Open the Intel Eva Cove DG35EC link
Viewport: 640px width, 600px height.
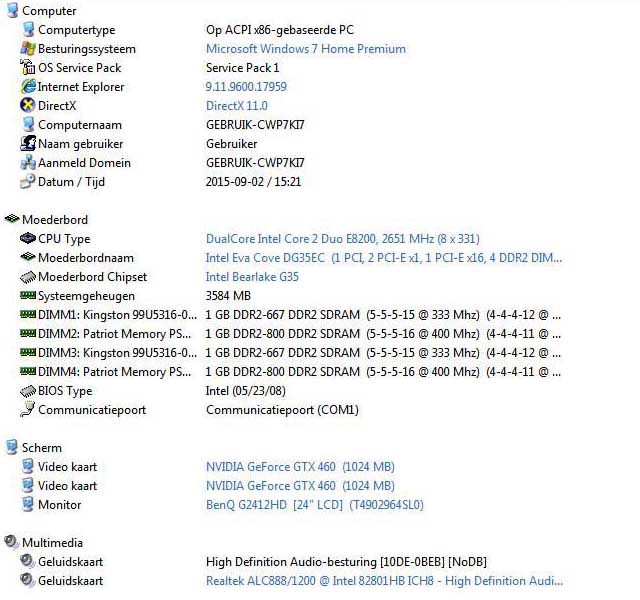tap(384, 258)
